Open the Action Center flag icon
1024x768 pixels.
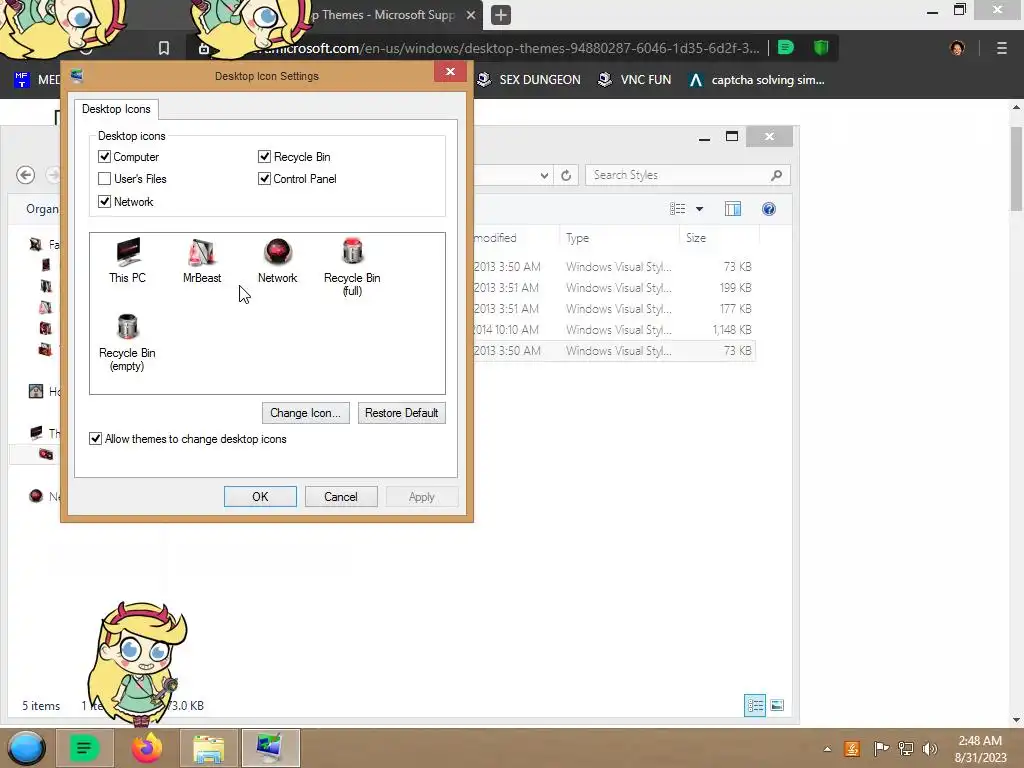click(x=880, y=749)
